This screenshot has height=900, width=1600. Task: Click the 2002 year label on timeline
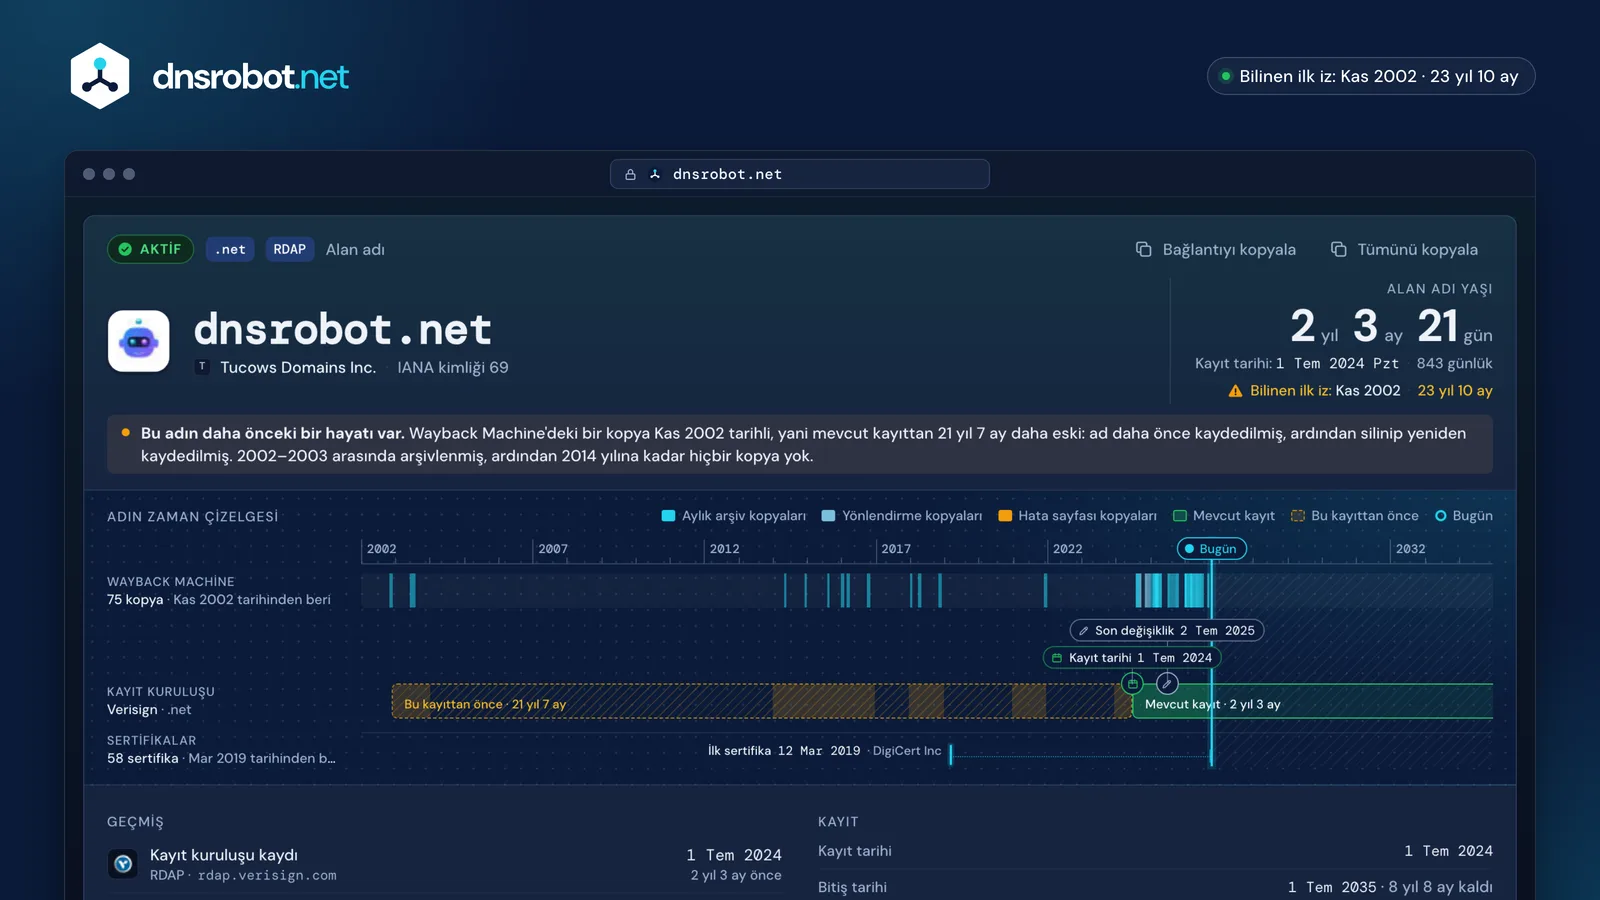(x=381, y=549)
